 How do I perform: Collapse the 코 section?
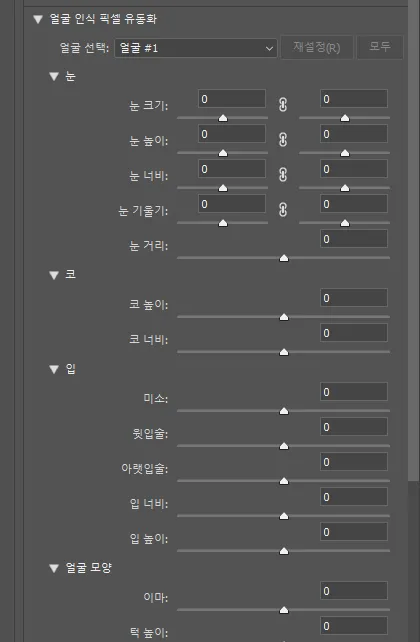click(54, 275)
